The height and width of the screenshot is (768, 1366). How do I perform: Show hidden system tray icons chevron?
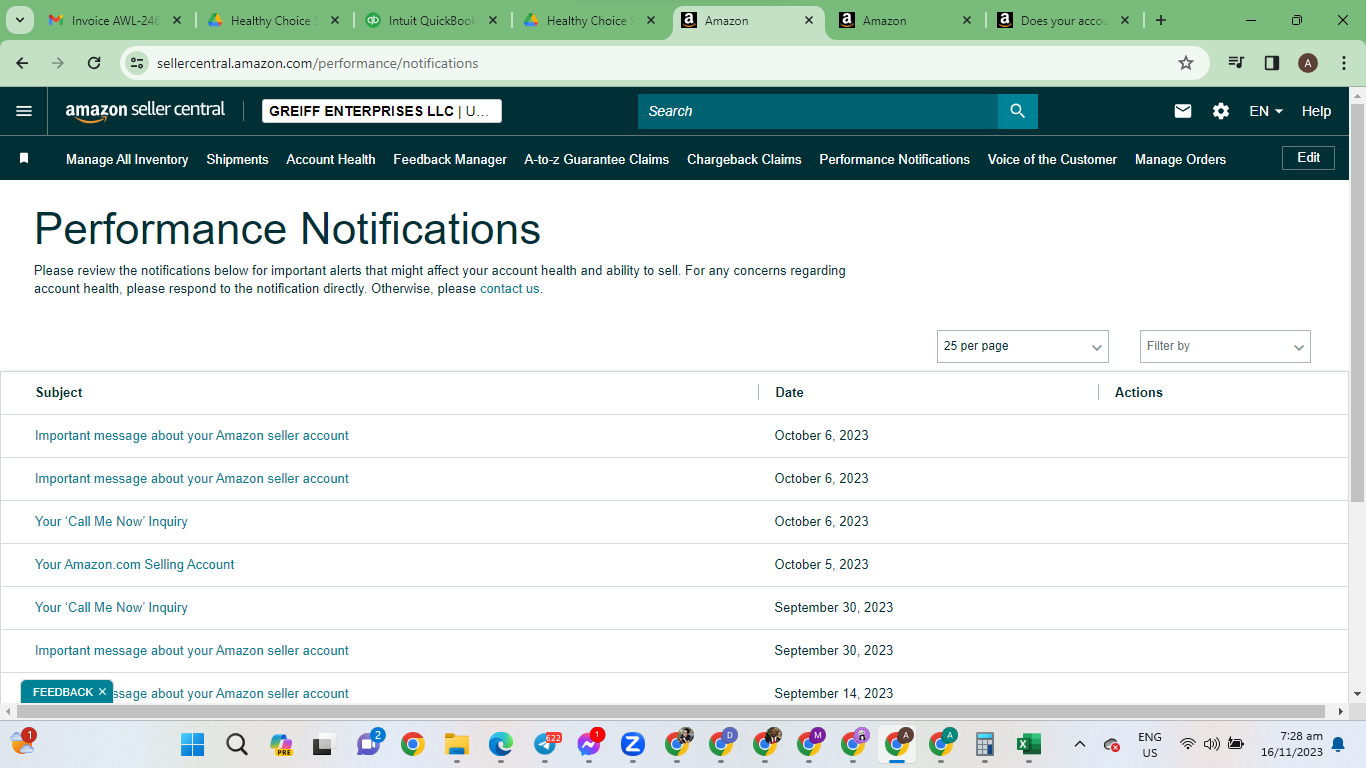pyautogui.click(x=1080, y=744)
